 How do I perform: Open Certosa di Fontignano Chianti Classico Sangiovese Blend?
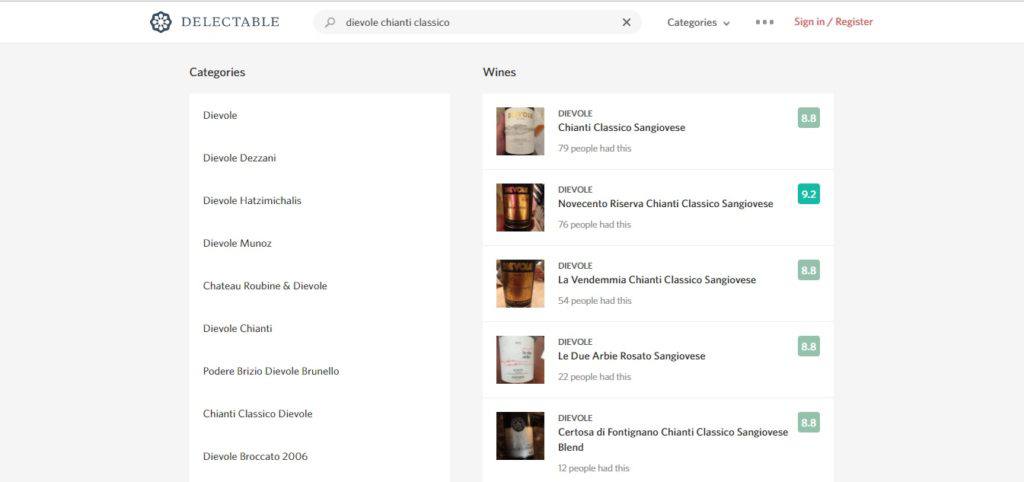pyautogui.click(x=673, y=440)
